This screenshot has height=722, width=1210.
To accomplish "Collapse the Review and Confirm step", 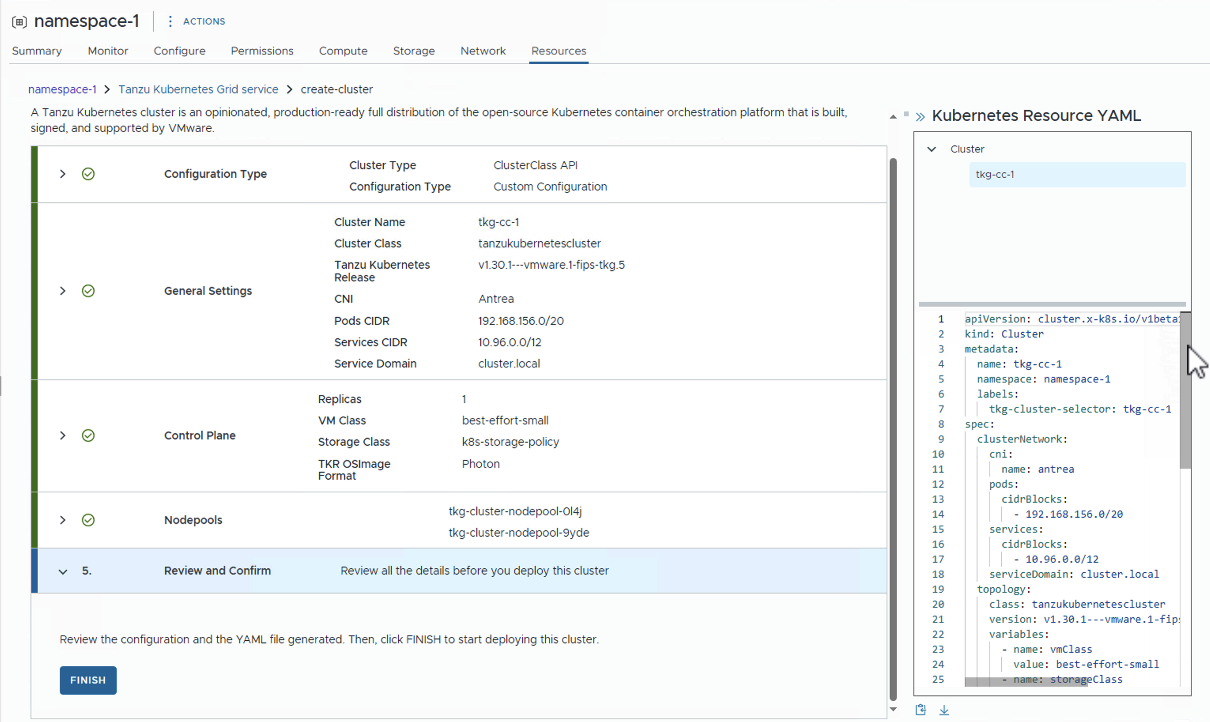I will tap(63, 572).
